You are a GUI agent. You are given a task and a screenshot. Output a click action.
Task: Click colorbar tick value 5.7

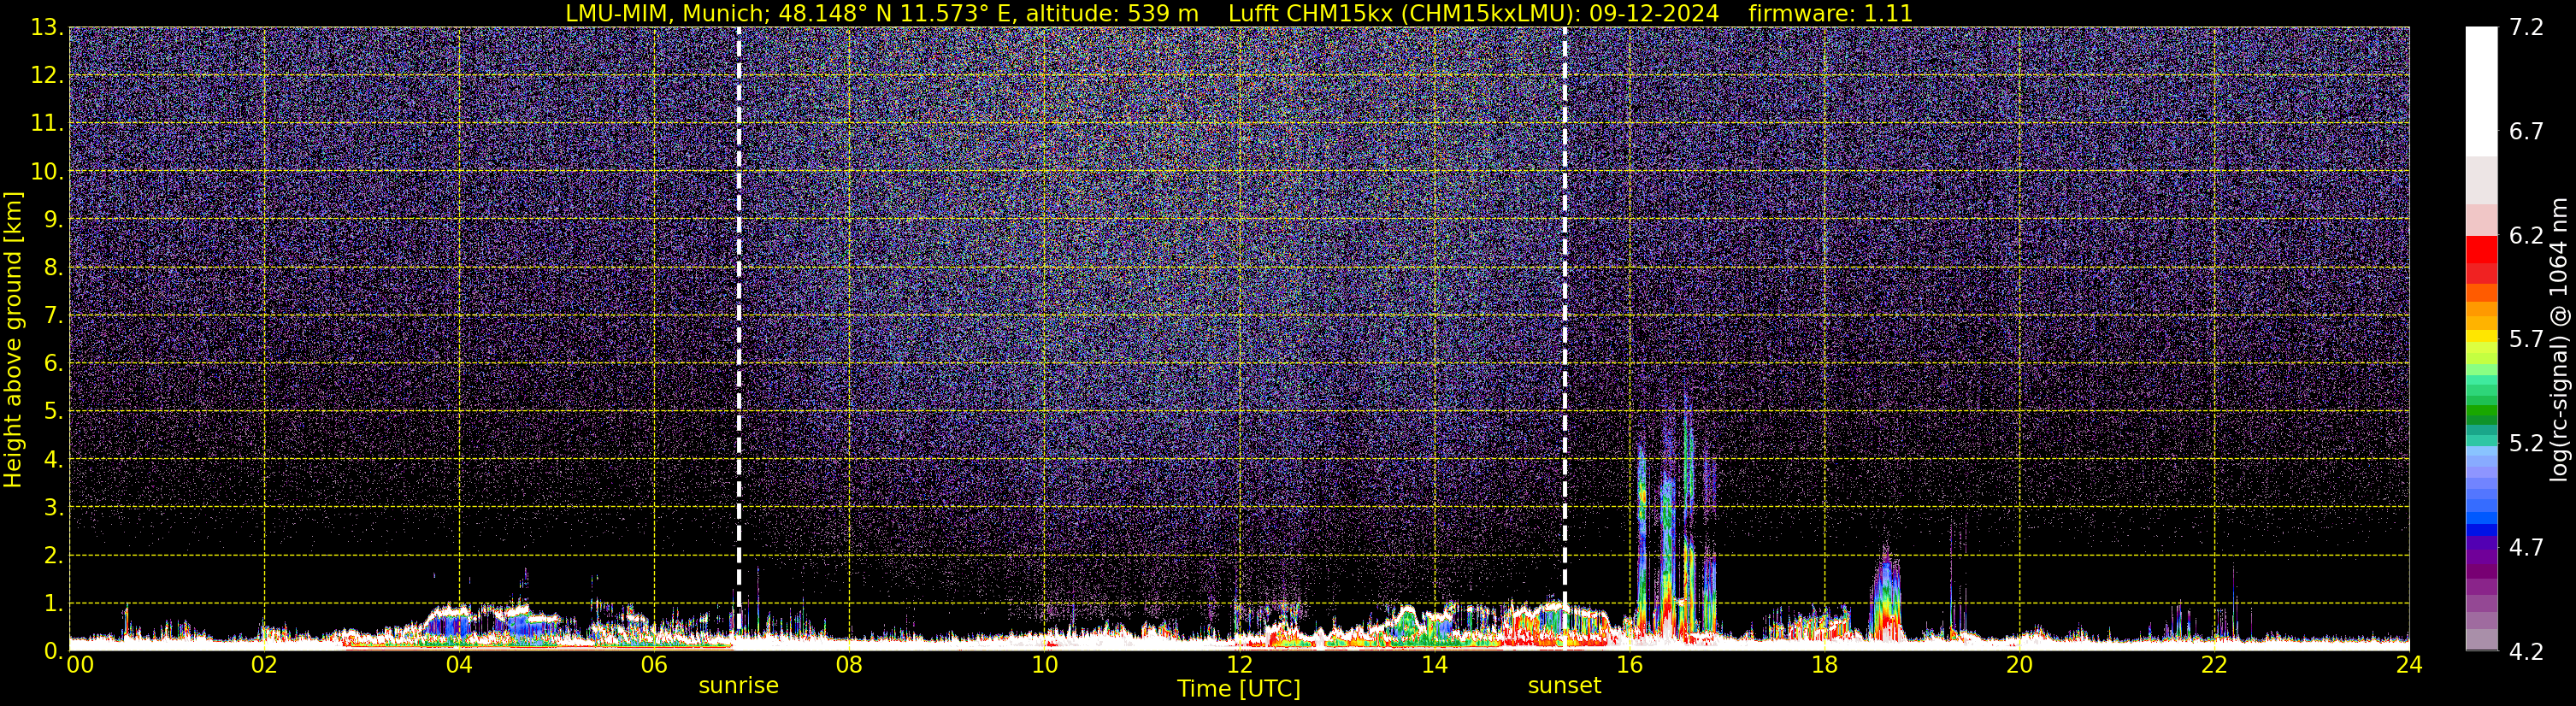pos(2526,339)
